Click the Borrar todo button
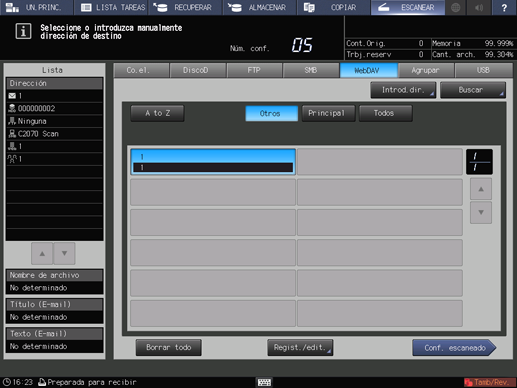This screenshot has height=388, width=517. [x=168, y=348]
